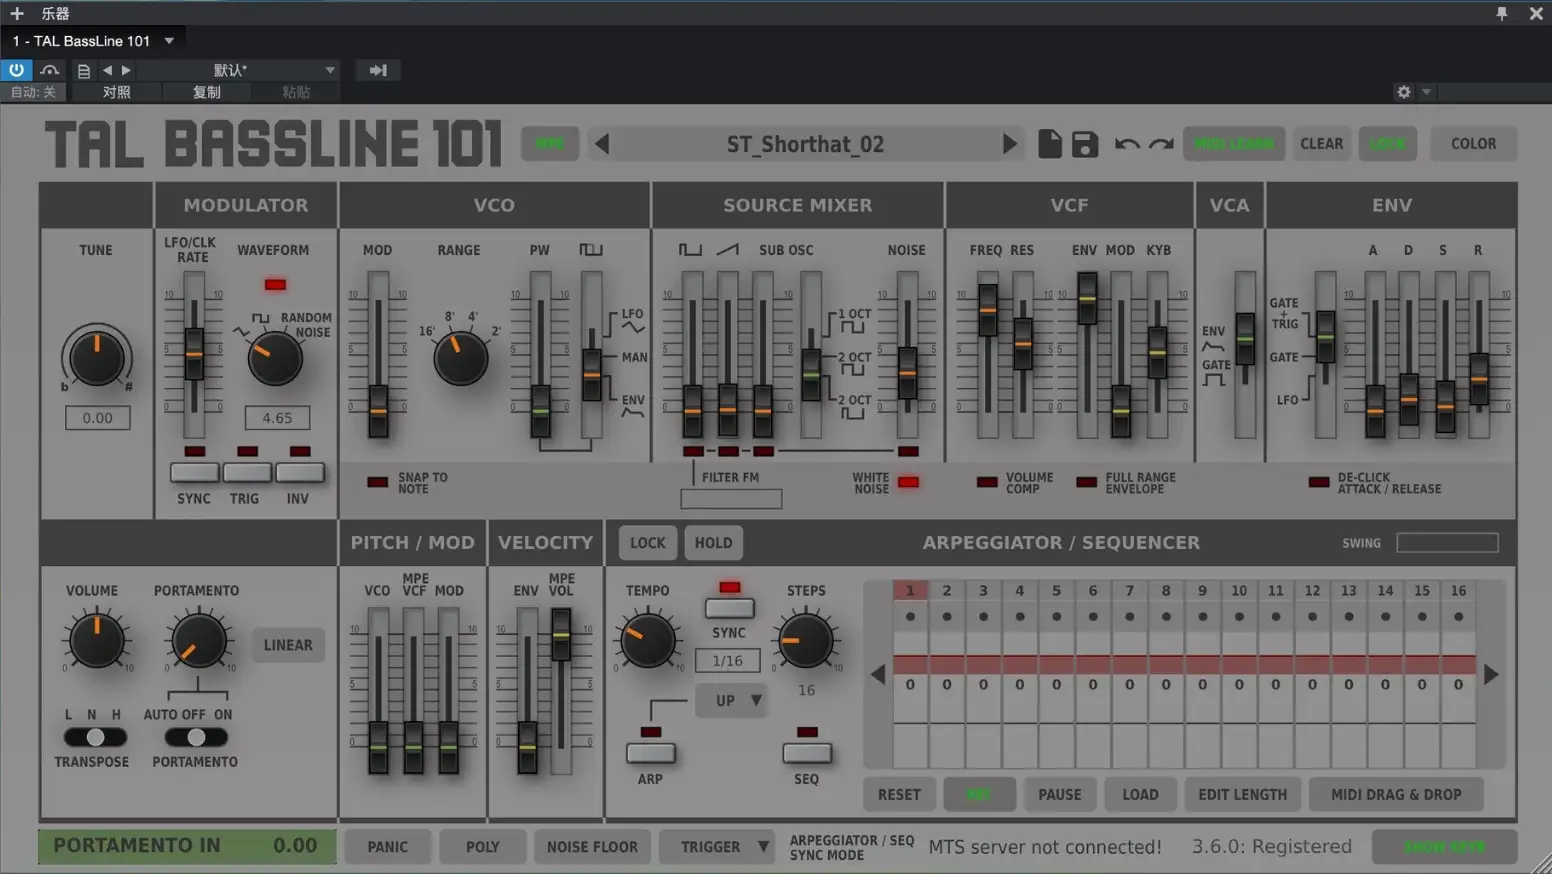Toggle the modulator SYNC switch
Viewport: 1552px width, 874px height.
tap(194, 472)
